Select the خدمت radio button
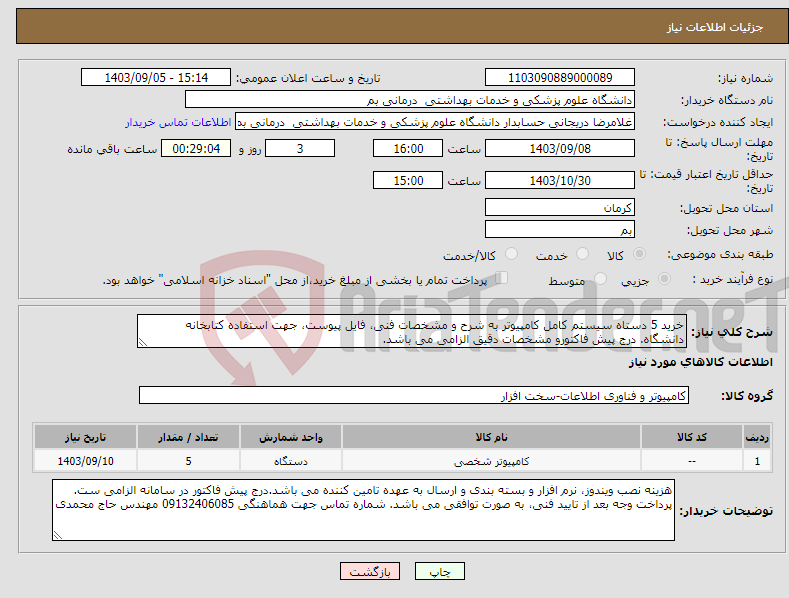Image resolution: width=789 pixels, height=598 pixels. pos(582,254)
